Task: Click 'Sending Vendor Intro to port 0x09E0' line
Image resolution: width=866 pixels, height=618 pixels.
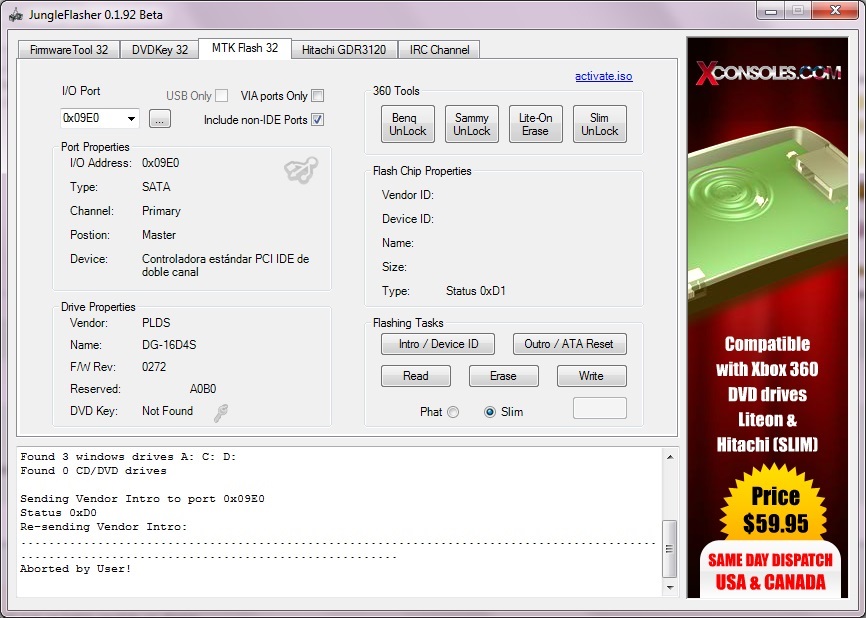Action: [x=142, y=499]
